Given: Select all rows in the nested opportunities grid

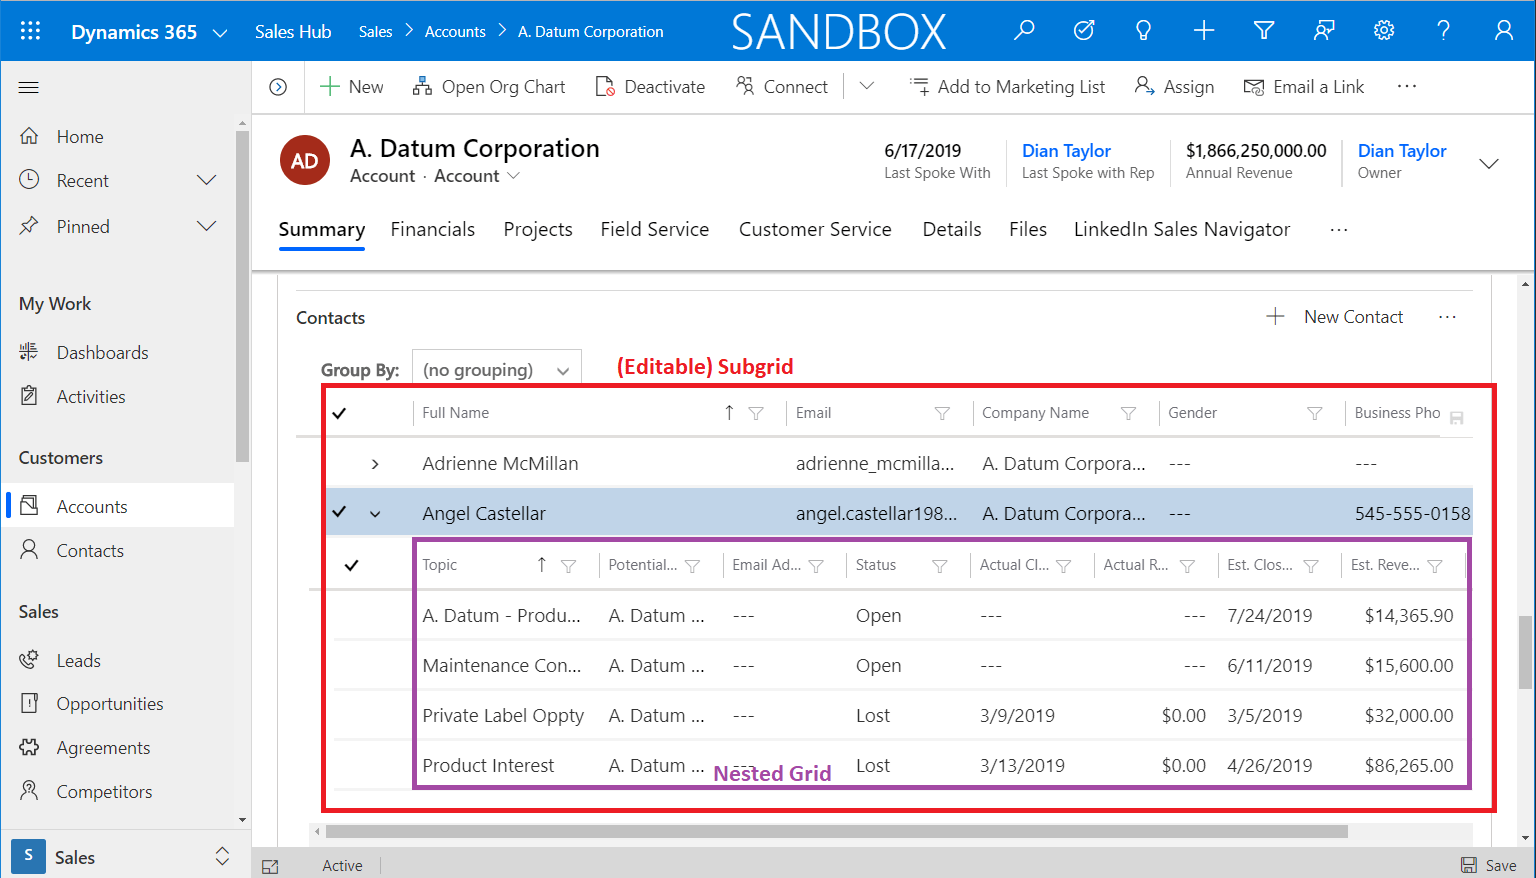Looking at the screenshot, I should point(351,565).
